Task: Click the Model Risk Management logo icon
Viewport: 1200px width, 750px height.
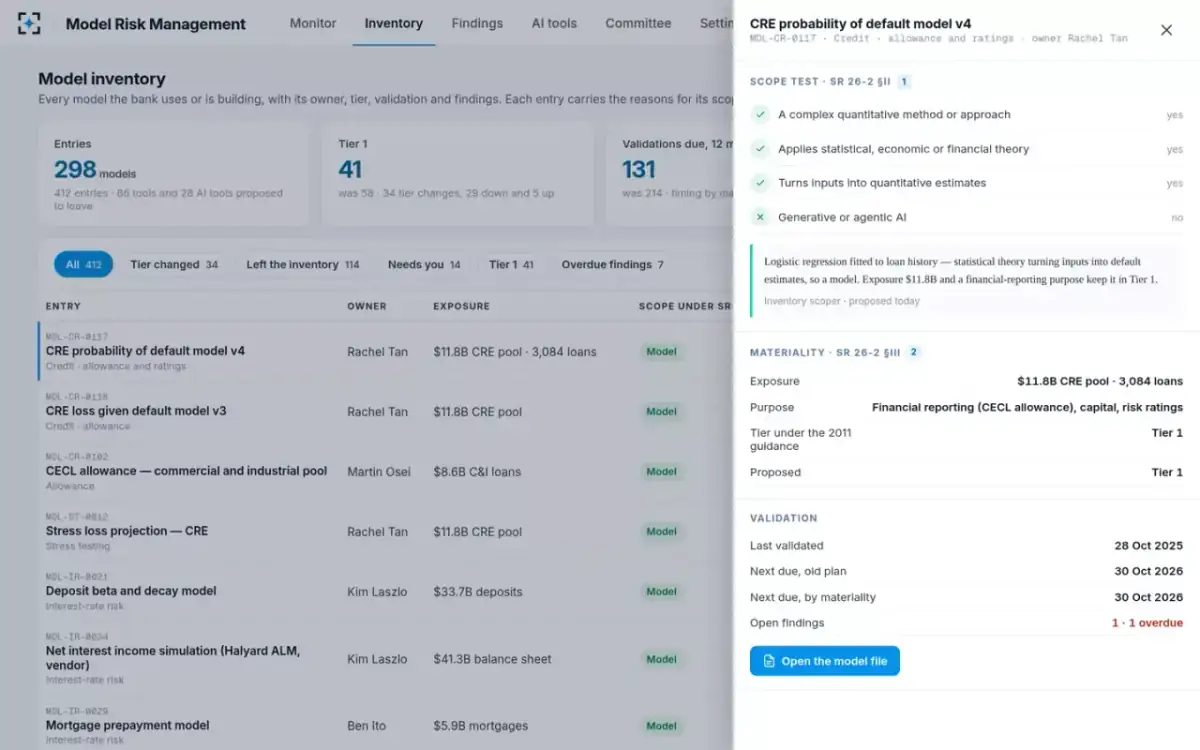Action: (x=30, y=23)
